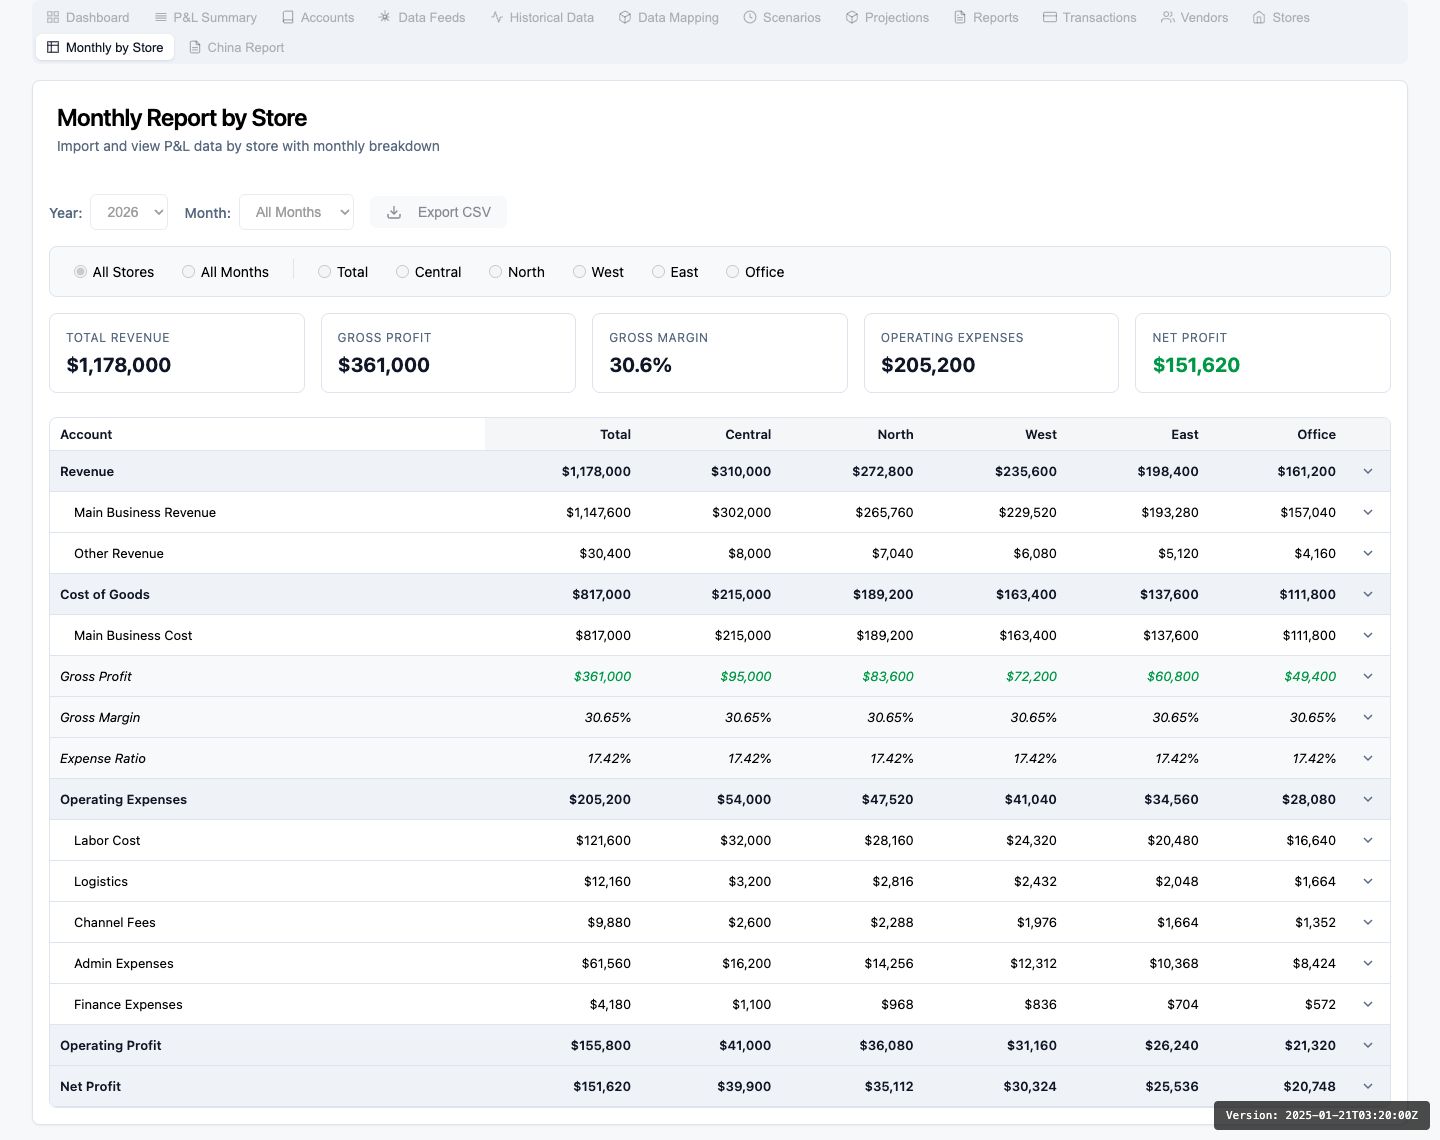This screenshot has width=1440, height=1140.
Task: Open the Transactions tab
Action: tap(1090, 17)
